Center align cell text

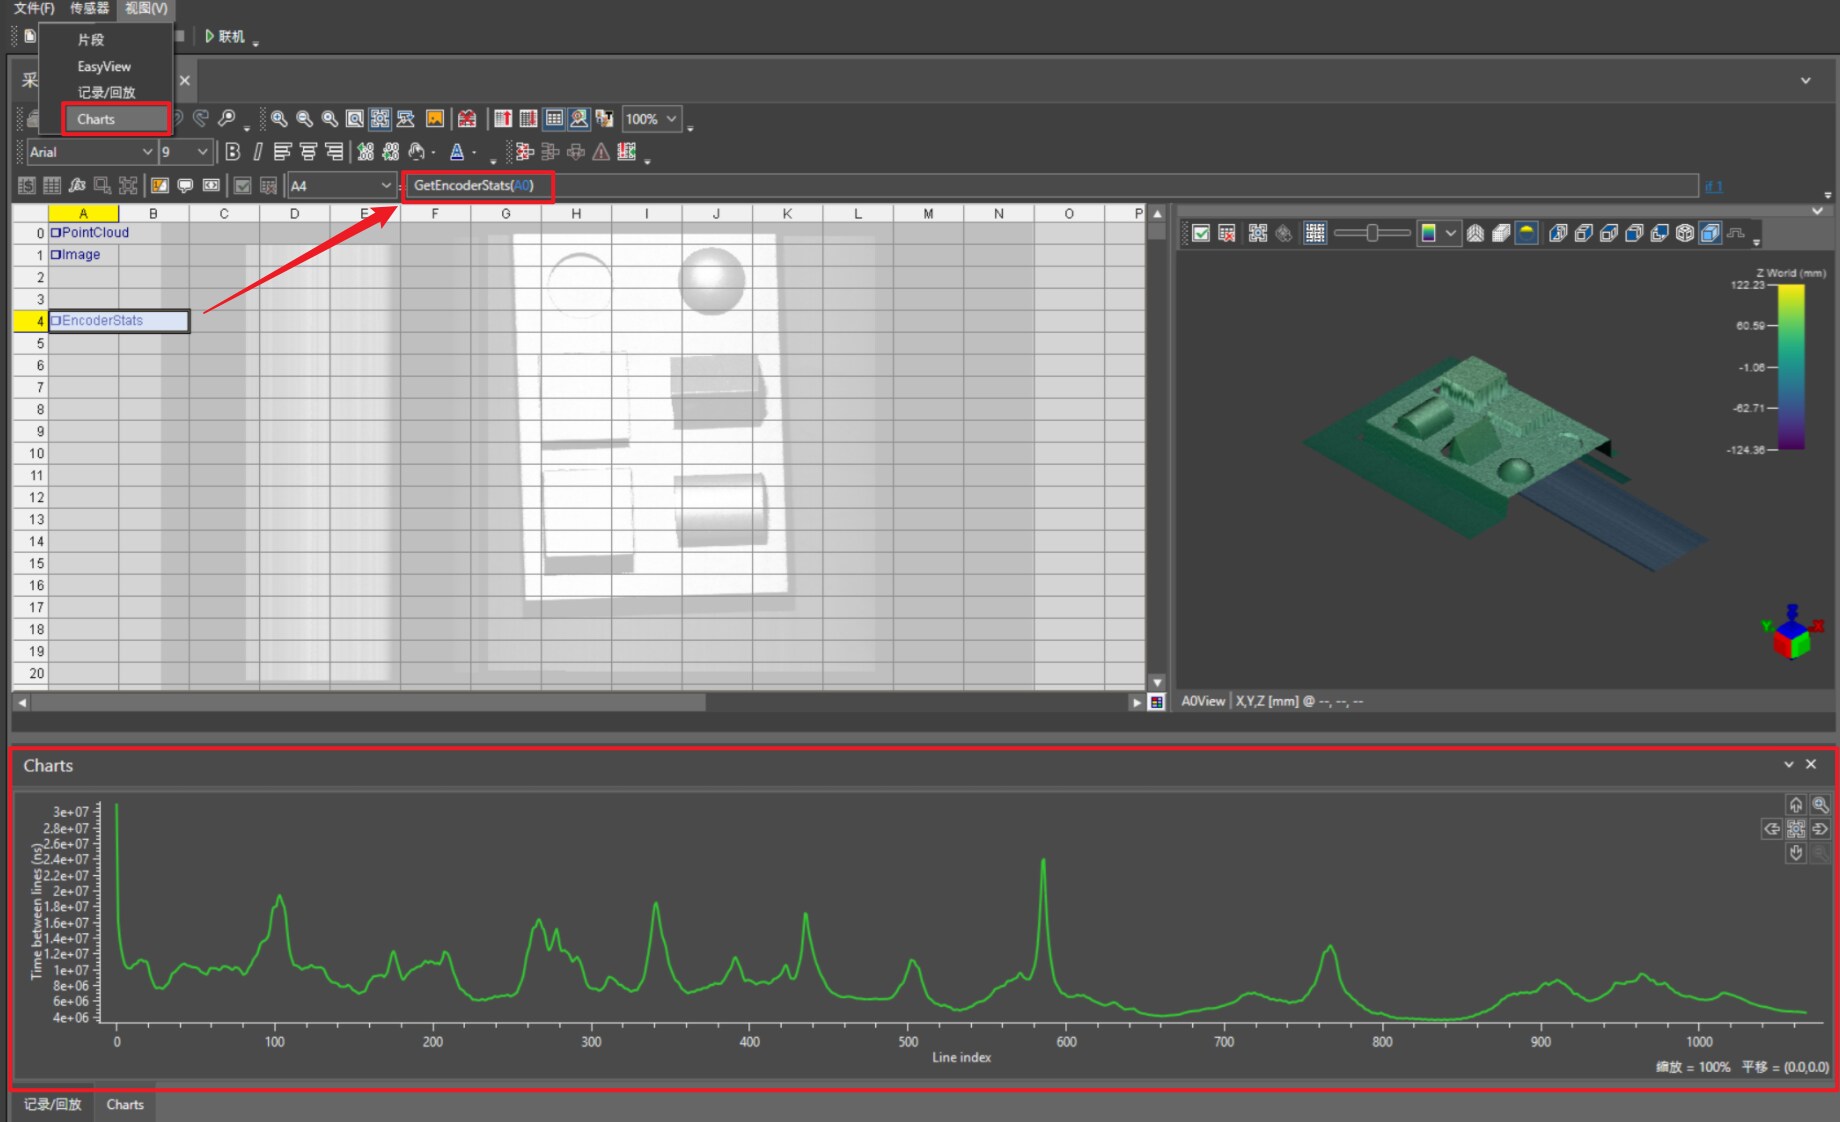coord(308,152)
